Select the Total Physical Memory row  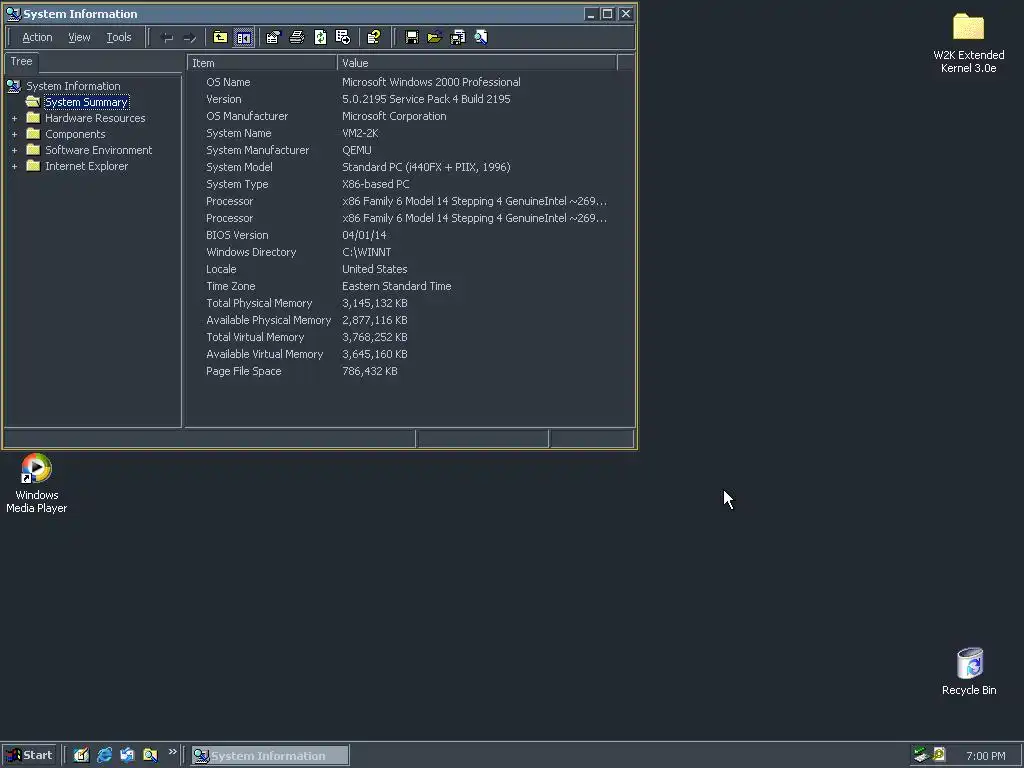[x=410, y=303]
